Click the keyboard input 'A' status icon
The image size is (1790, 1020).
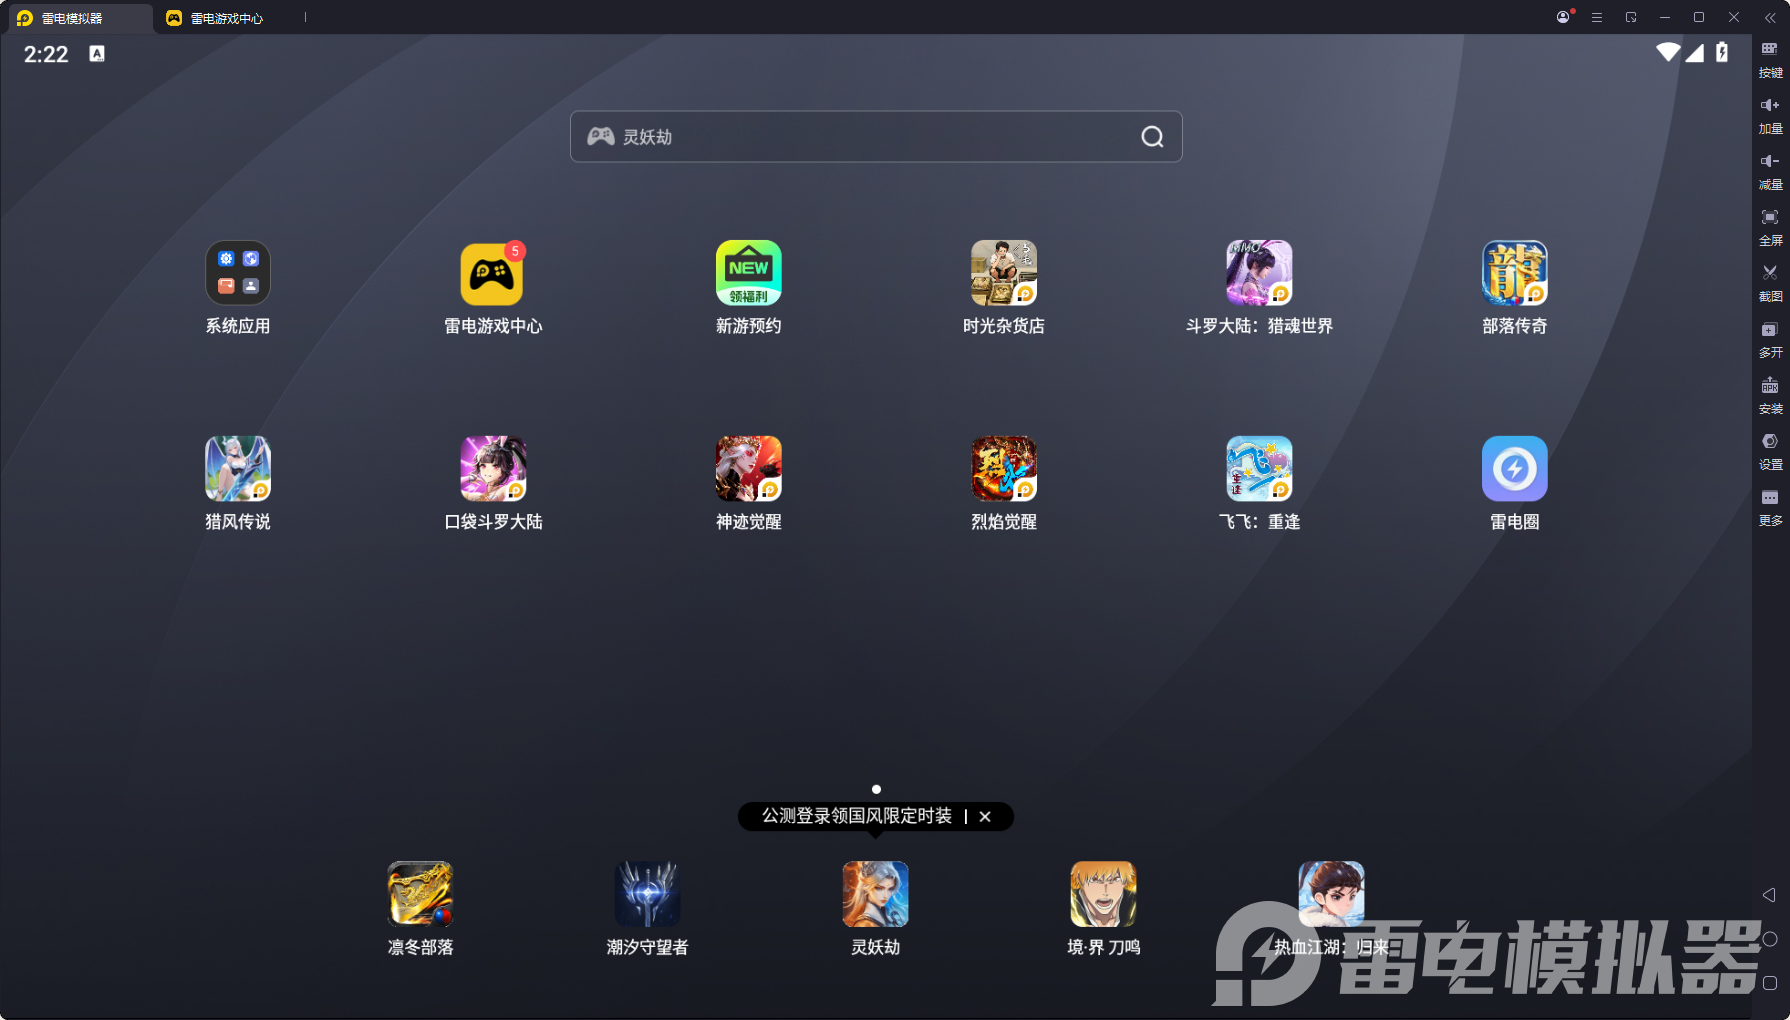pos(97,53)
